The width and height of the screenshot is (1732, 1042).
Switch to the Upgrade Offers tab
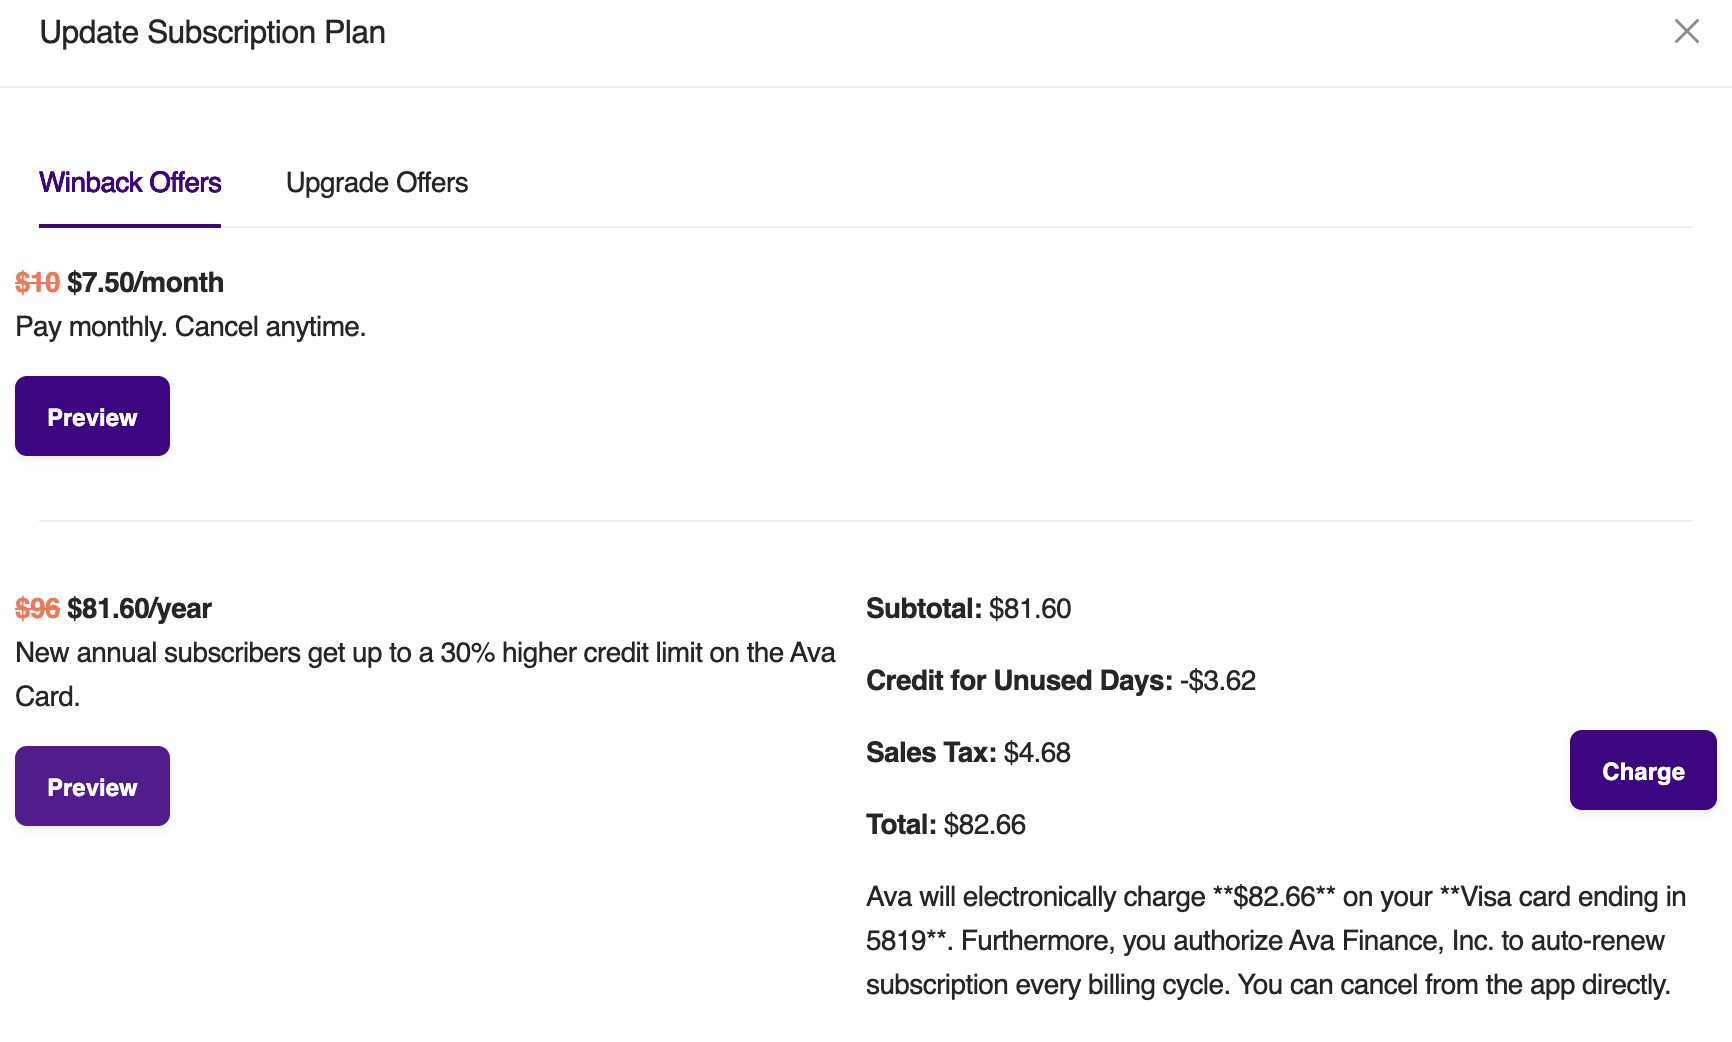coord(377,183)
